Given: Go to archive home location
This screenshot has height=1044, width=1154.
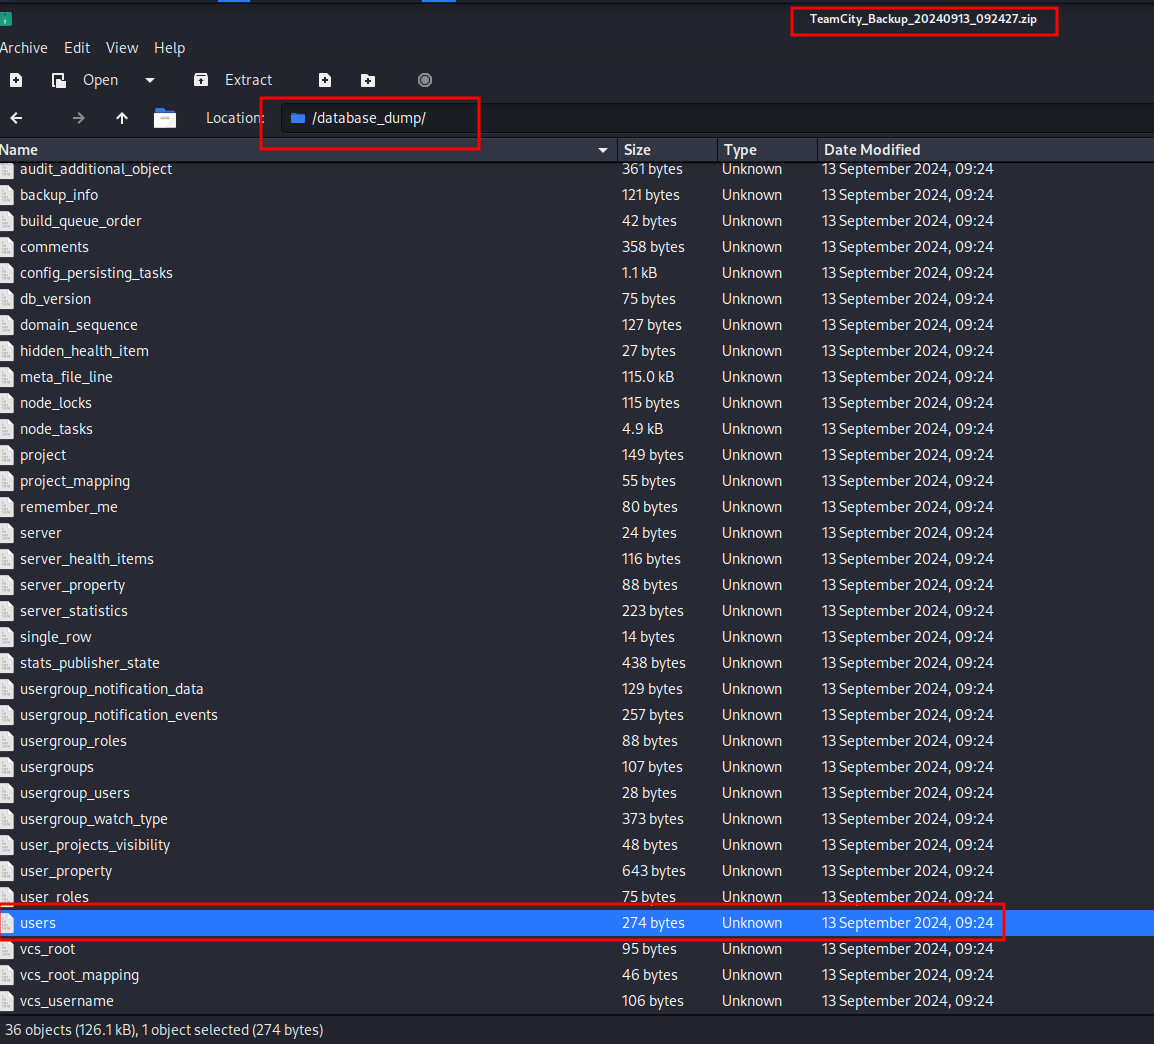Looking at the screenshot, I should tap(165, 118).
